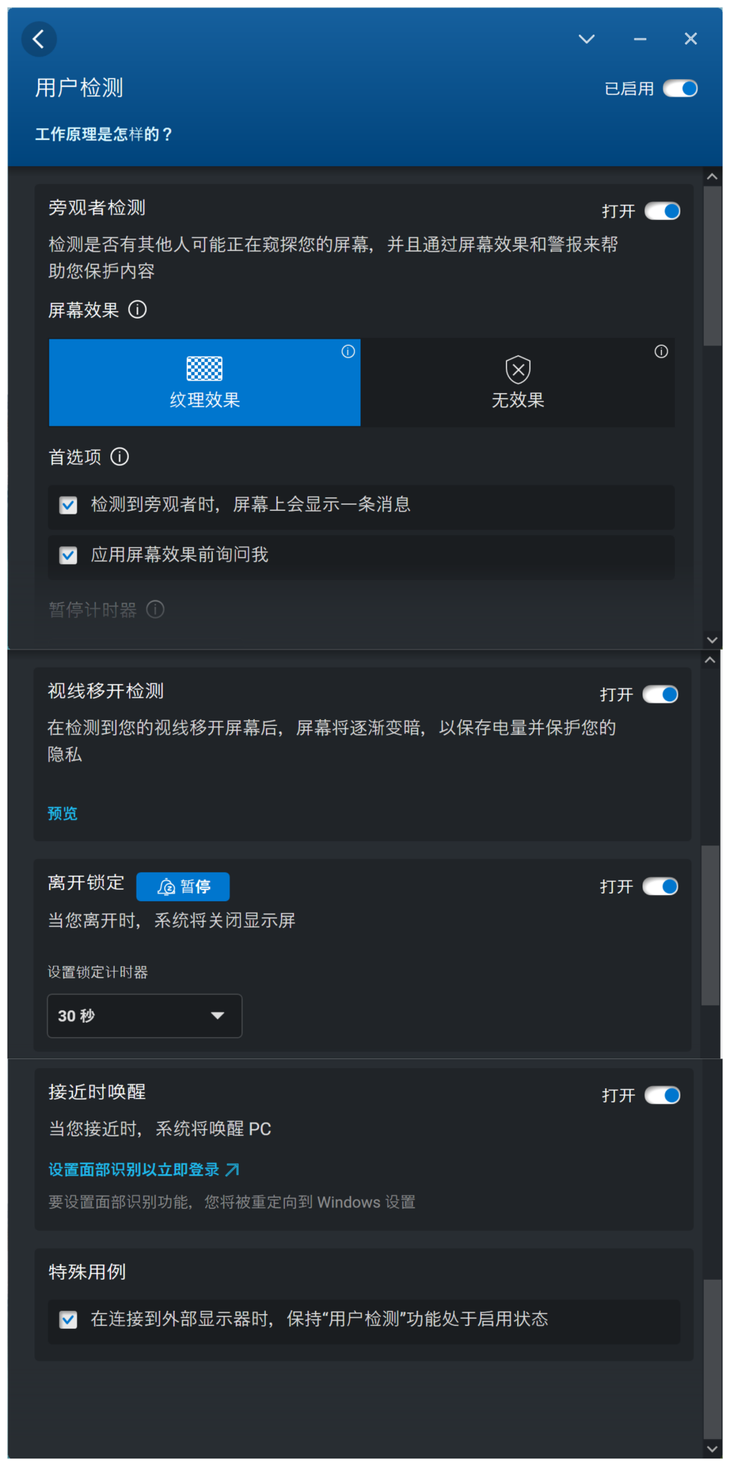Screen dimensions: 730x1466
Task: Click the info icon next to 暂停计时器
Action: [155, 609]
